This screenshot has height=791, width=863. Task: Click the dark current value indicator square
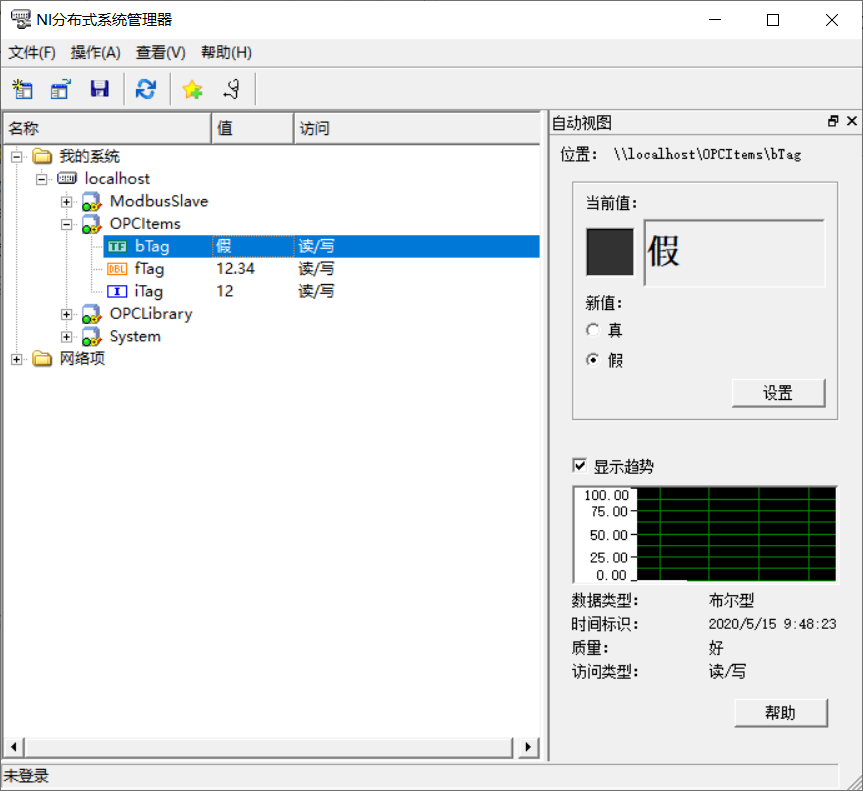(x=609, y=252)
